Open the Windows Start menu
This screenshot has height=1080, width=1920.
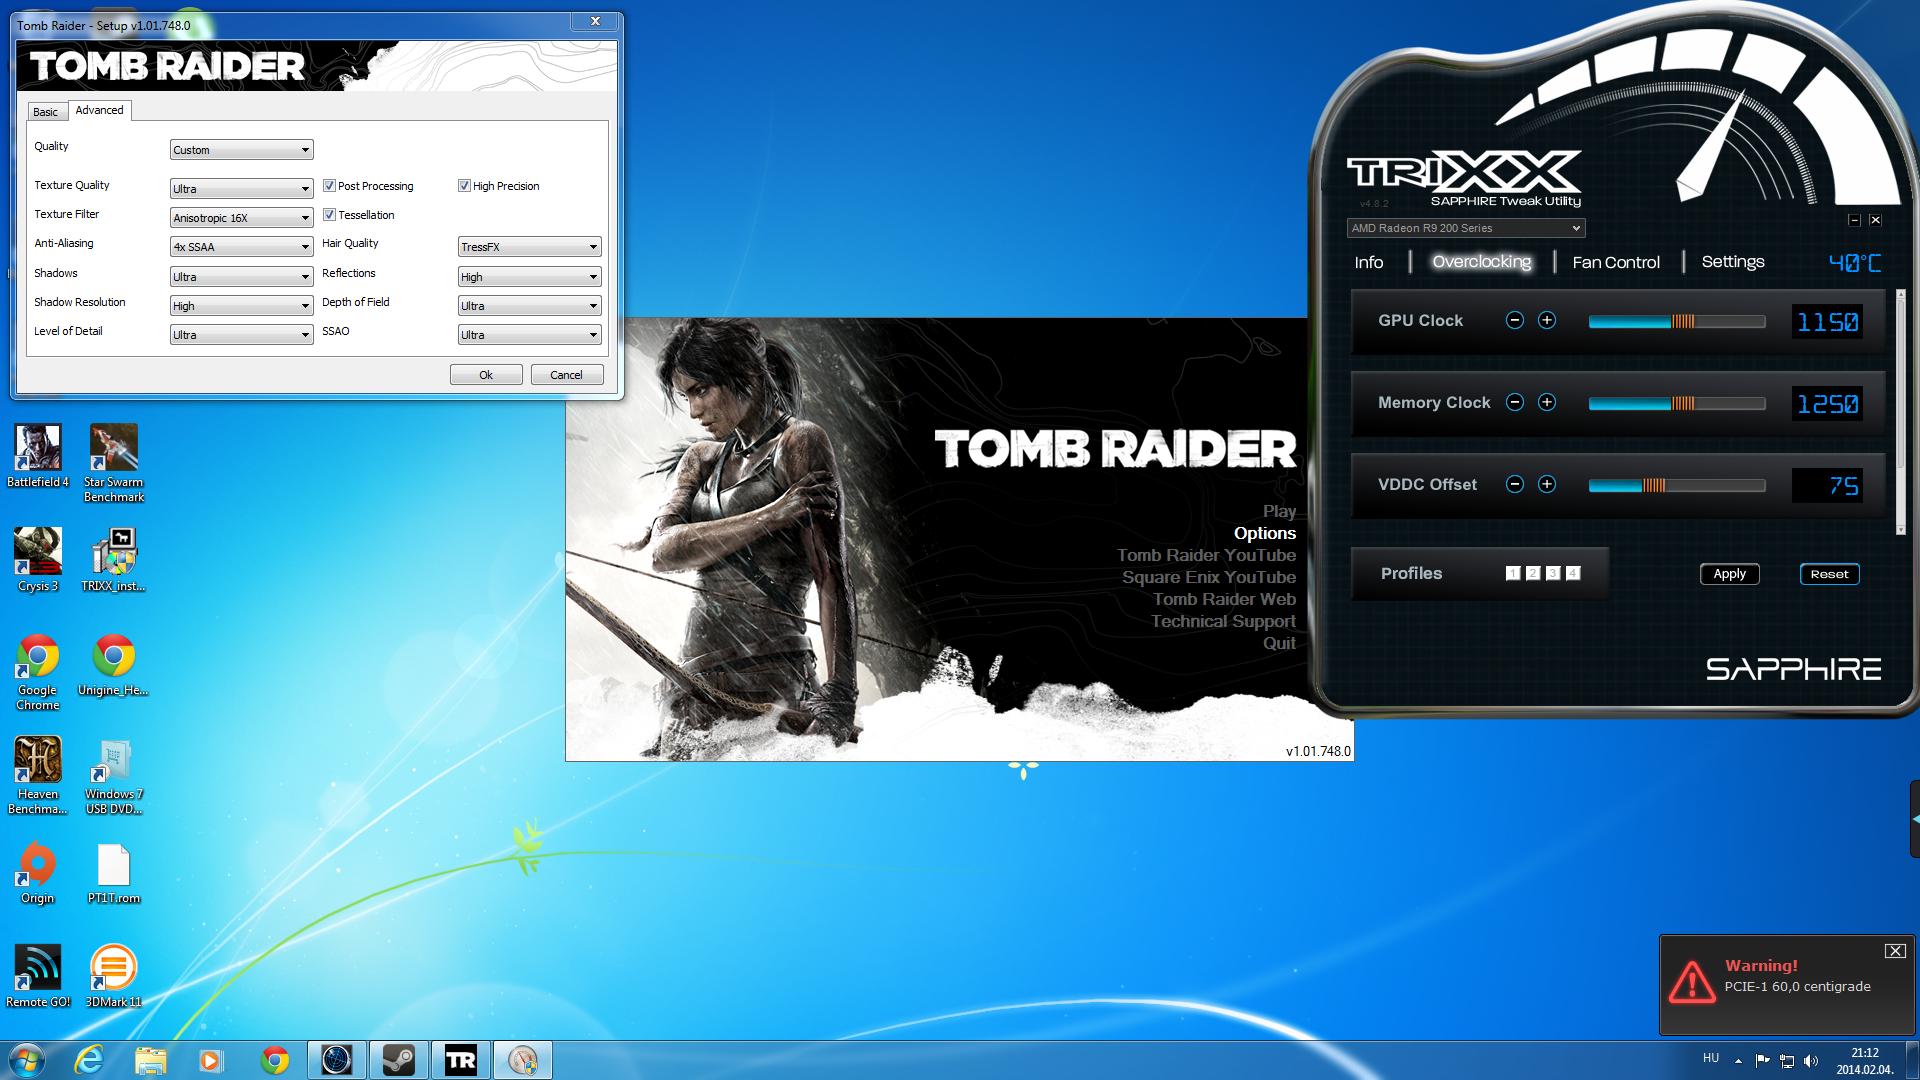(27, 1060)
